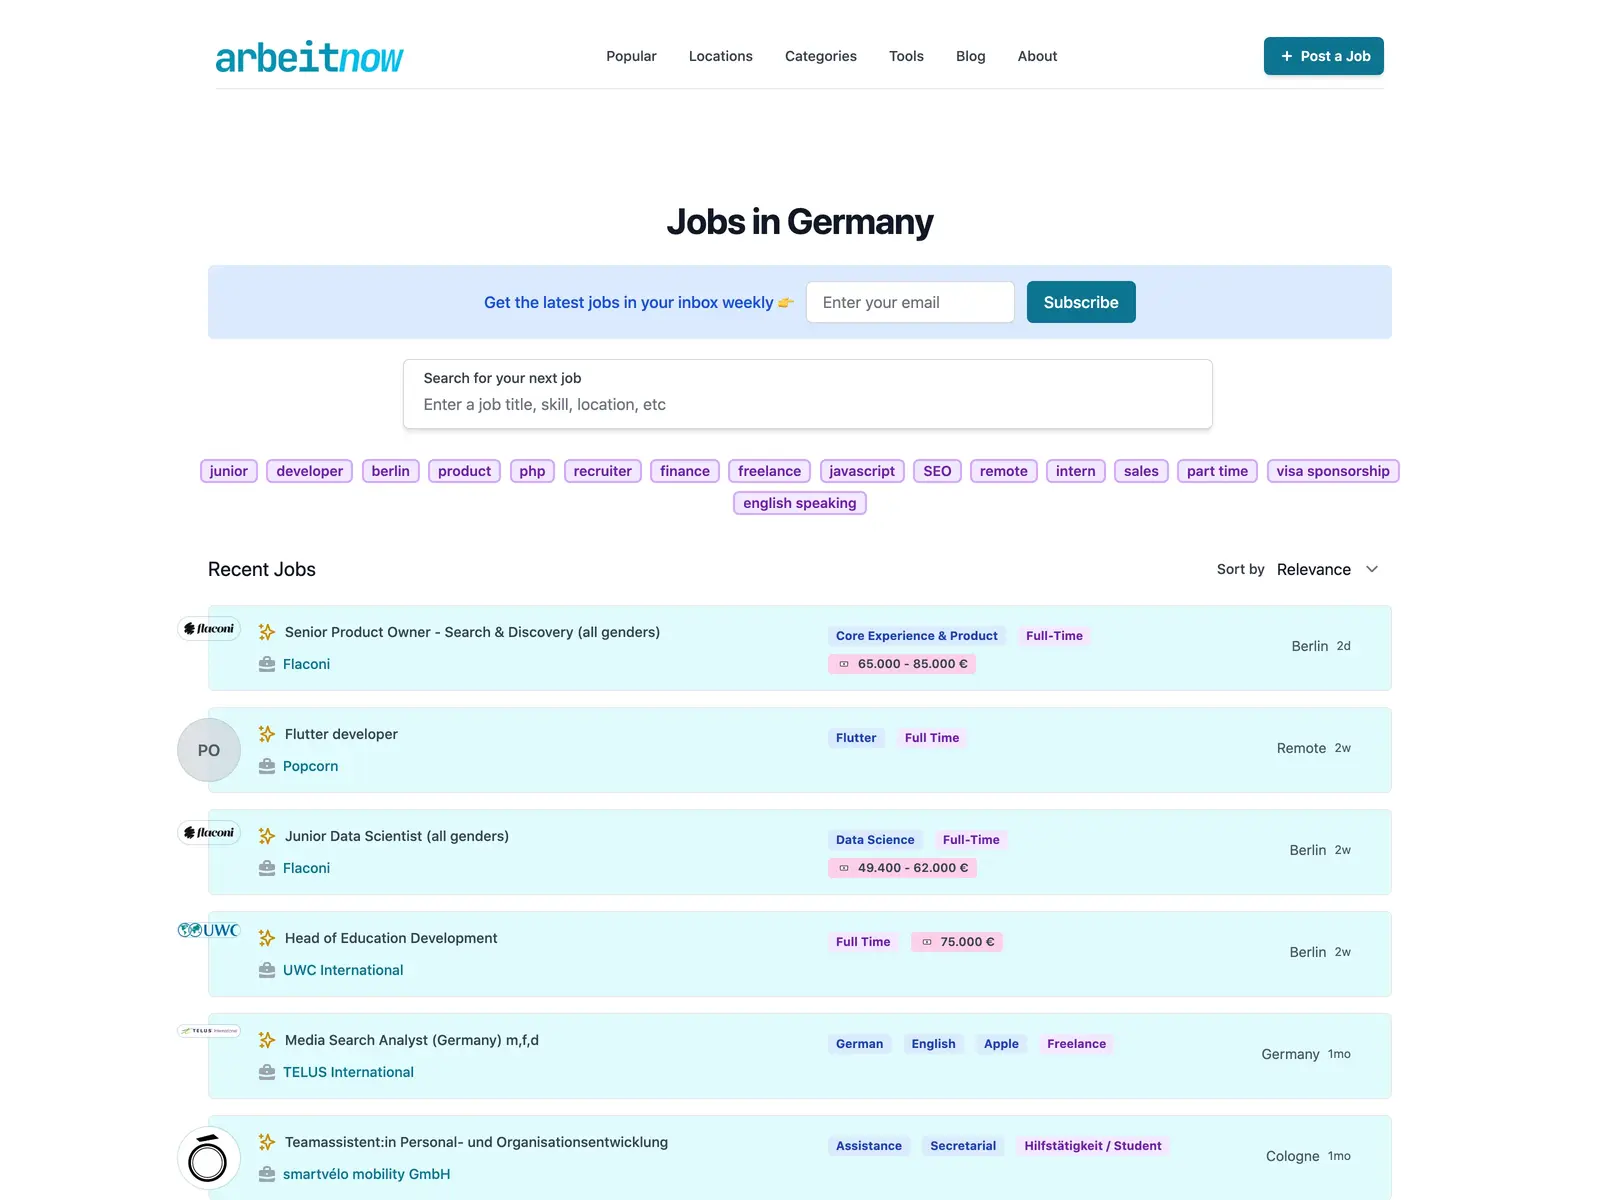This screenshot has width=1600, height=1200.
Task: Click the TELUS International logo
Action: tap(209, 1030)
